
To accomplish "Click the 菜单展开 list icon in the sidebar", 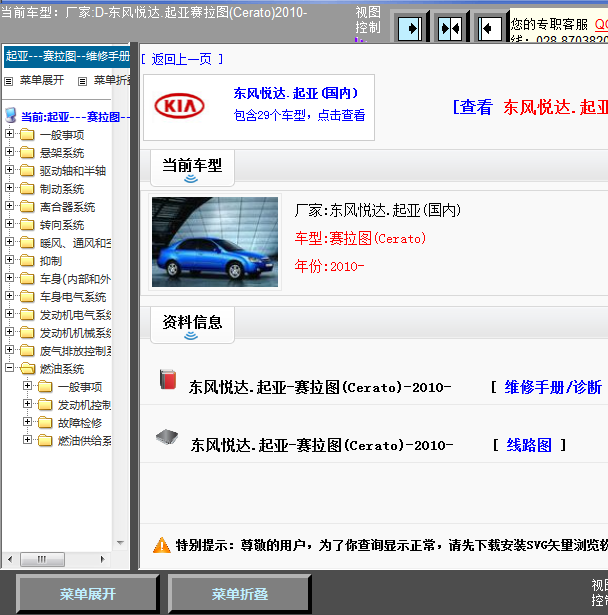I will tap(9, 81).
